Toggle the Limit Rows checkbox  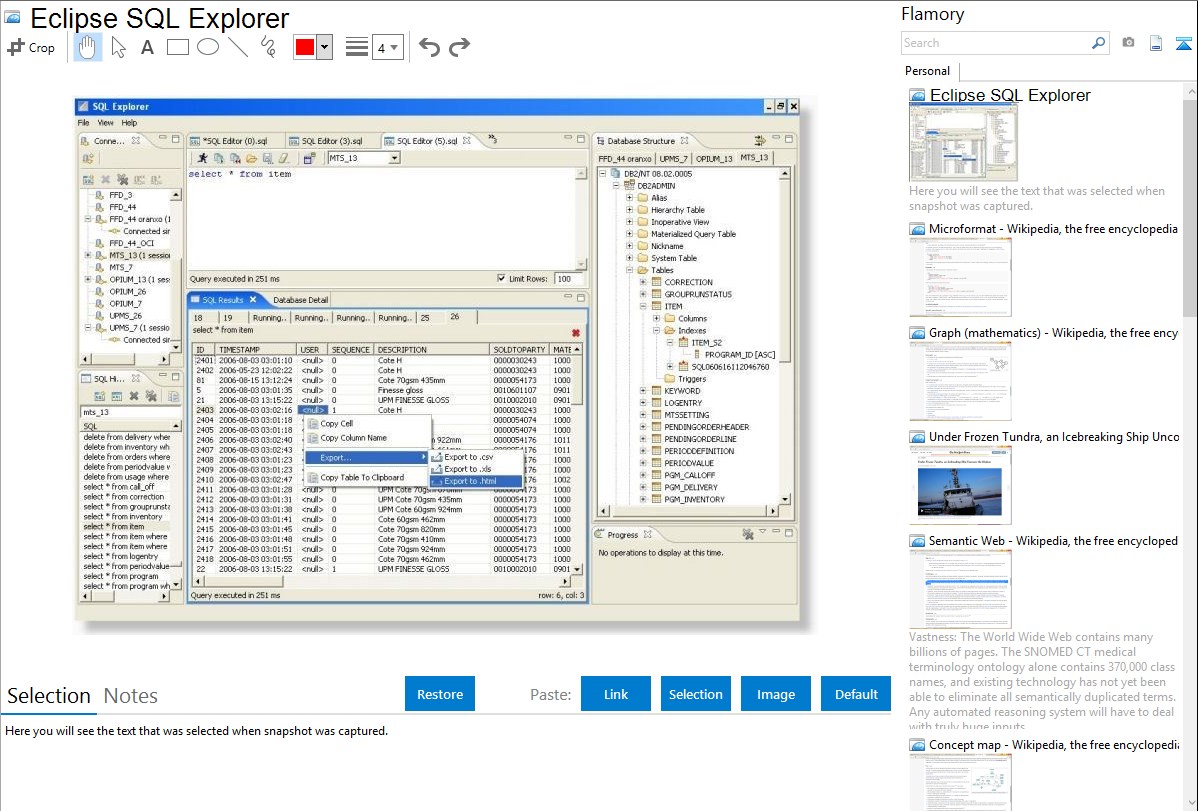click(x=501, y=278)
